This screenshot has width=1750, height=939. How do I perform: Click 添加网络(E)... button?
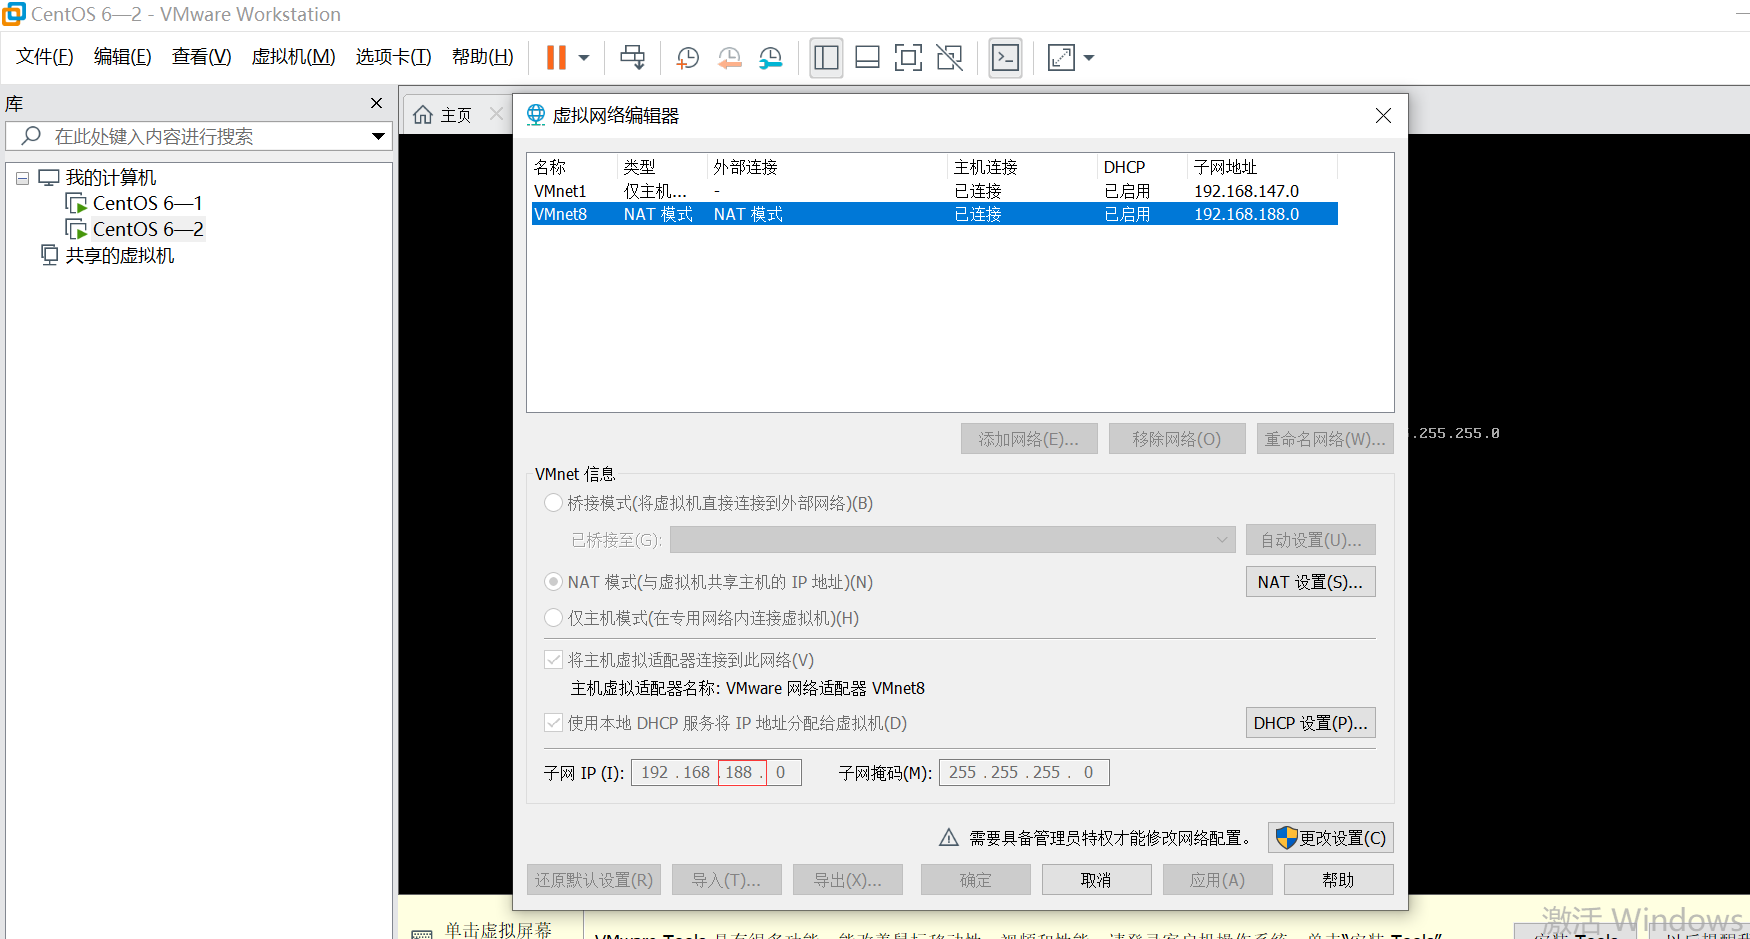click(1029, 439)
